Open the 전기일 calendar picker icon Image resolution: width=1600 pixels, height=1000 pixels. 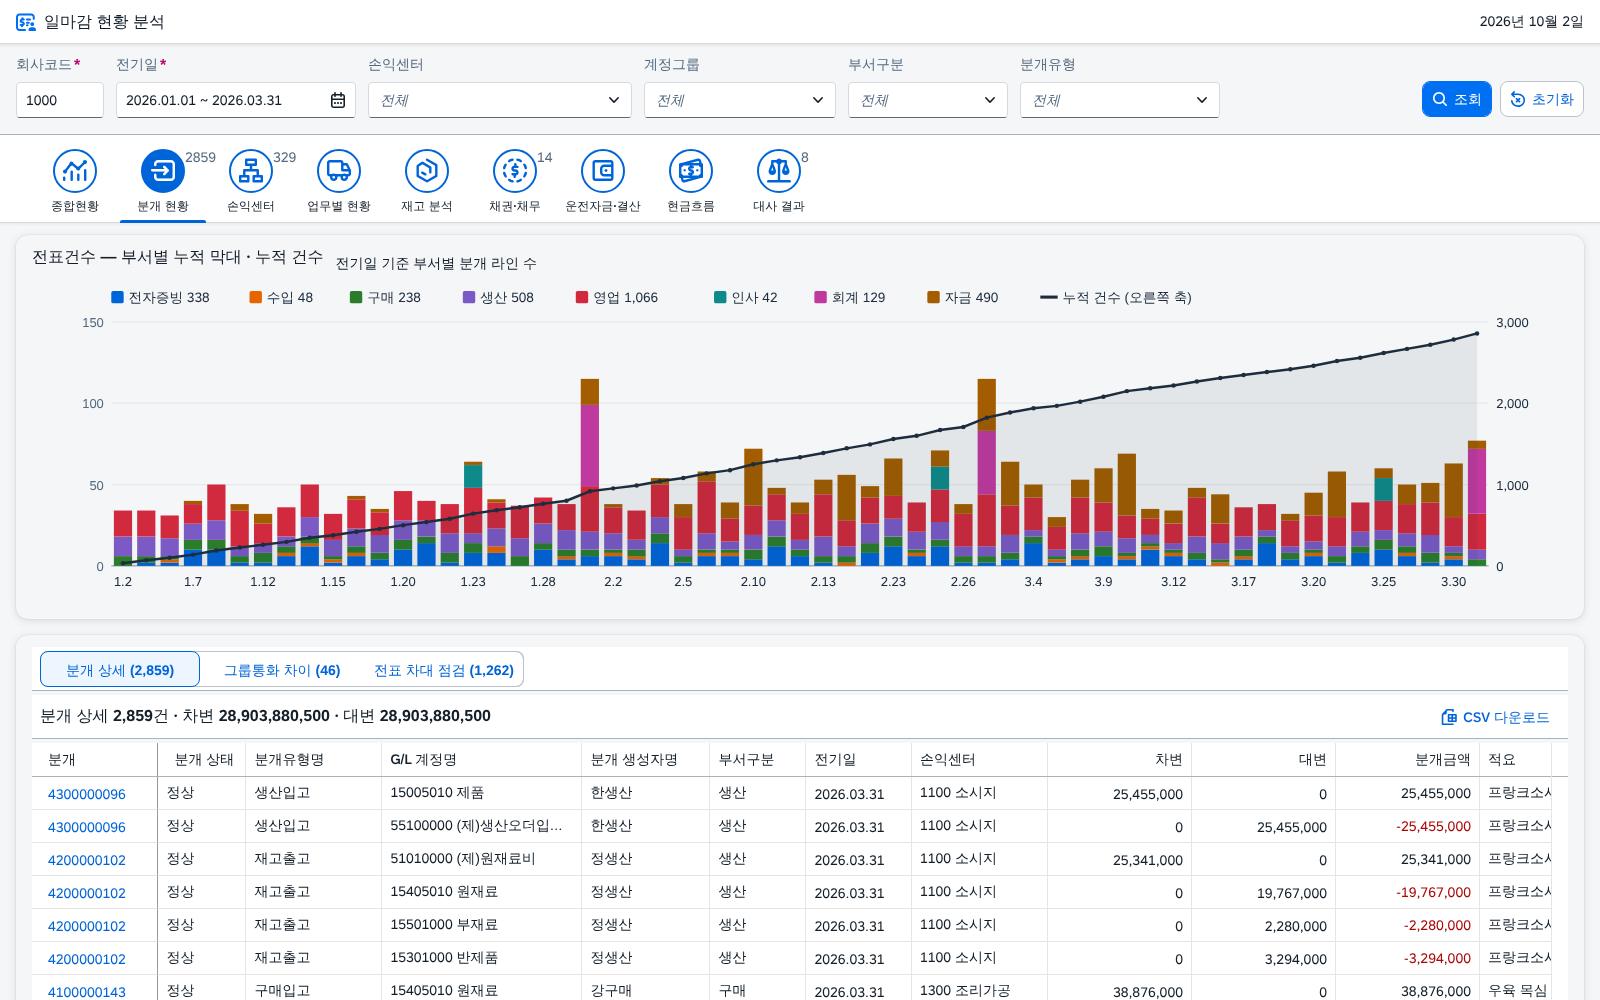(x=338, y=100)
